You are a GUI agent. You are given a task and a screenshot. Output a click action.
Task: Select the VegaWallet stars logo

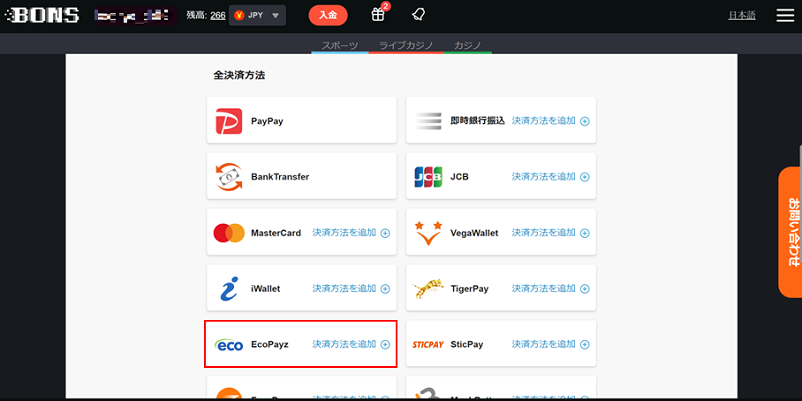pos(429,233)
